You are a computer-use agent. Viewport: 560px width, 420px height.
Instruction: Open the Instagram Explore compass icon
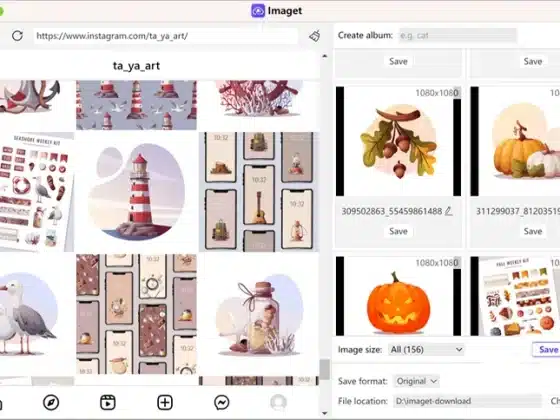tap(51, 402)
